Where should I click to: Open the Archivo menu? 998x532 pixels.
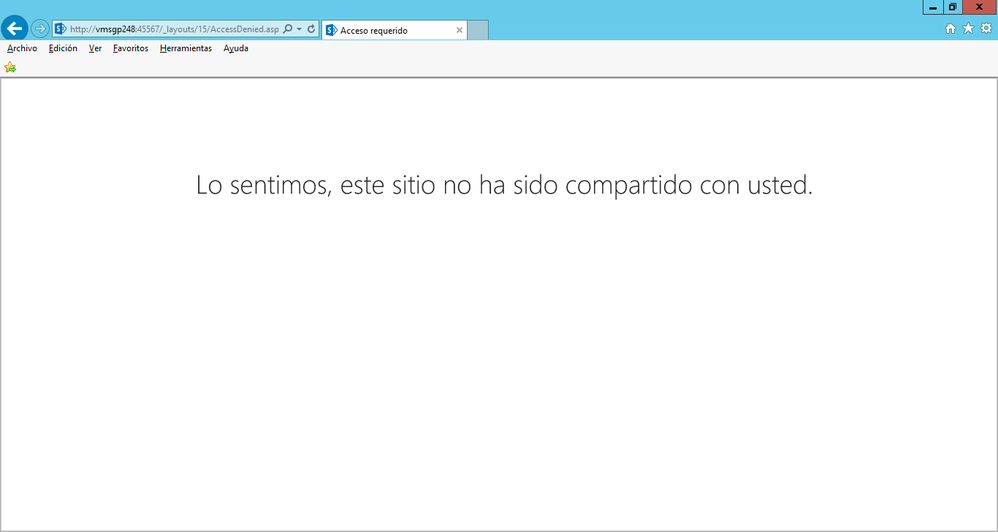(x=22, y=48)
